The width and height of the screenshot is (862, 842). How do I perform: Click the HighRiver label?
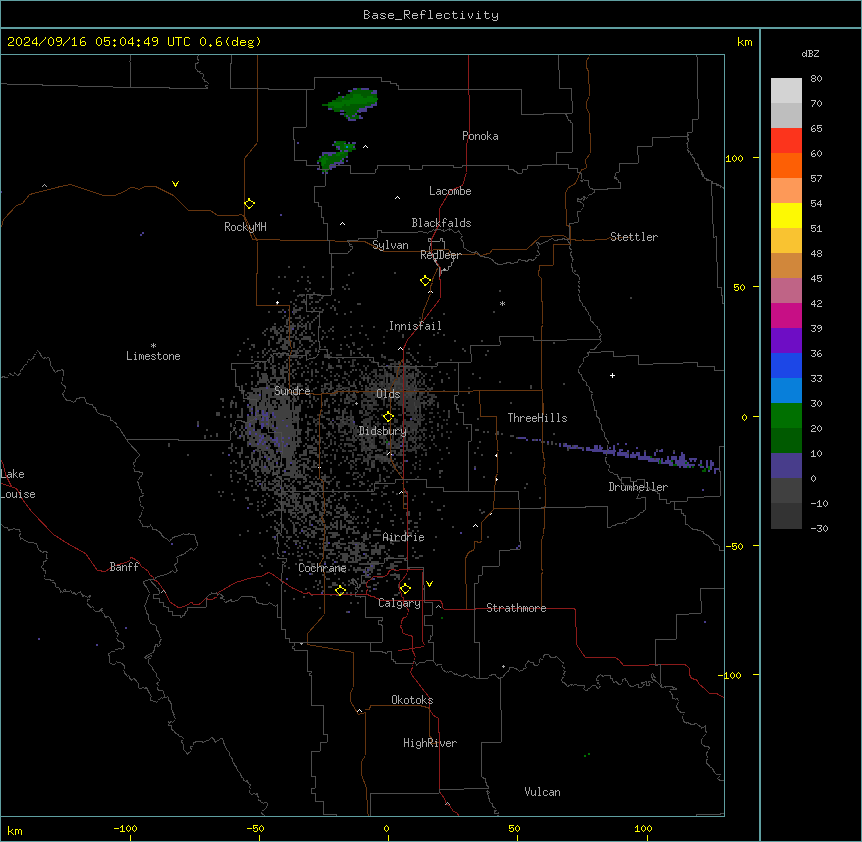[430, 743]
